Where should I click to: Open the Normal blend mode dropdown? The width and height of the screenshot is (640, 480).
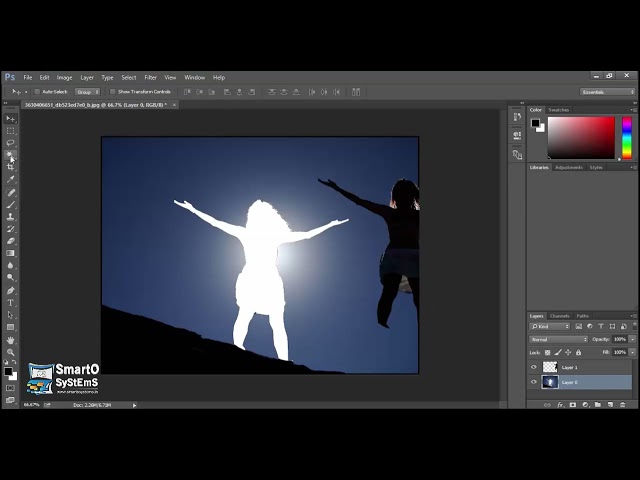point(558,339)
